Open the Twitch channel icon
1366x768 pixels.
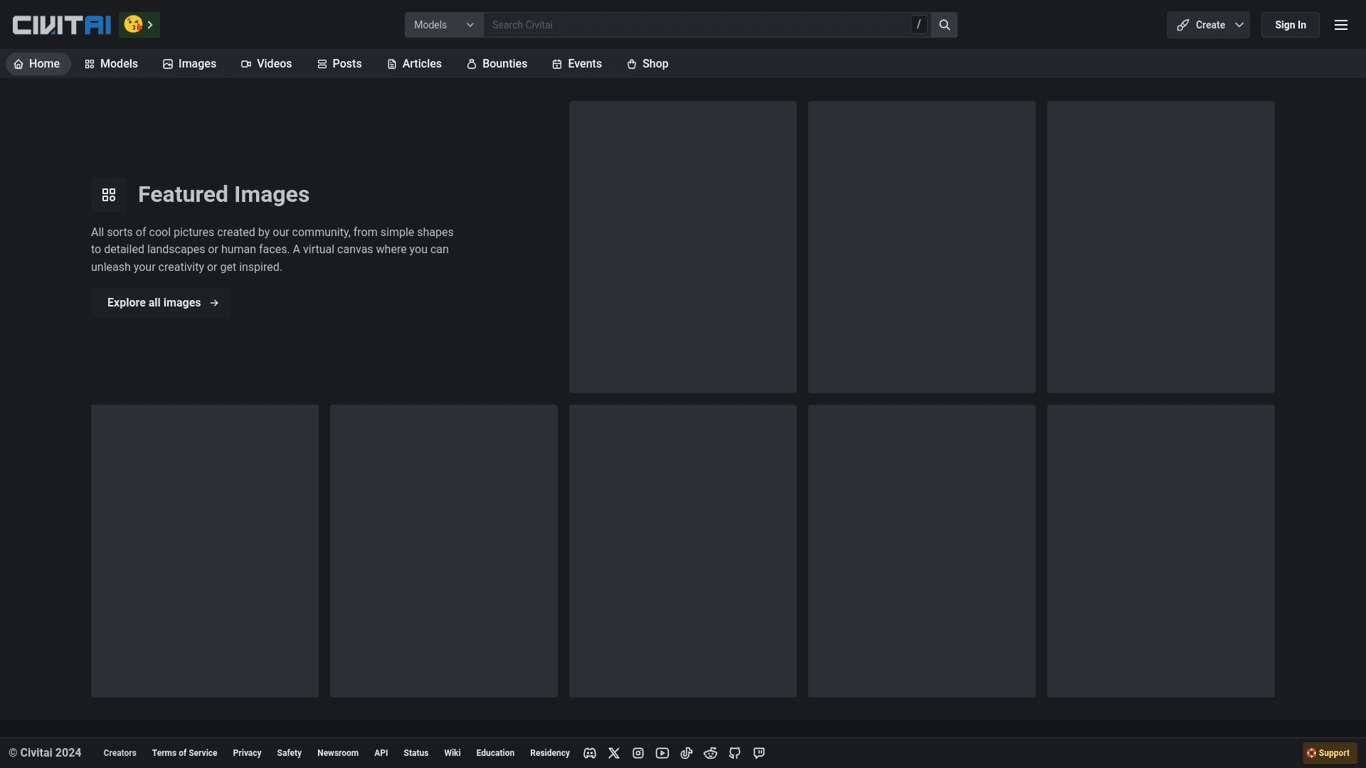click(x=759, y=753)
